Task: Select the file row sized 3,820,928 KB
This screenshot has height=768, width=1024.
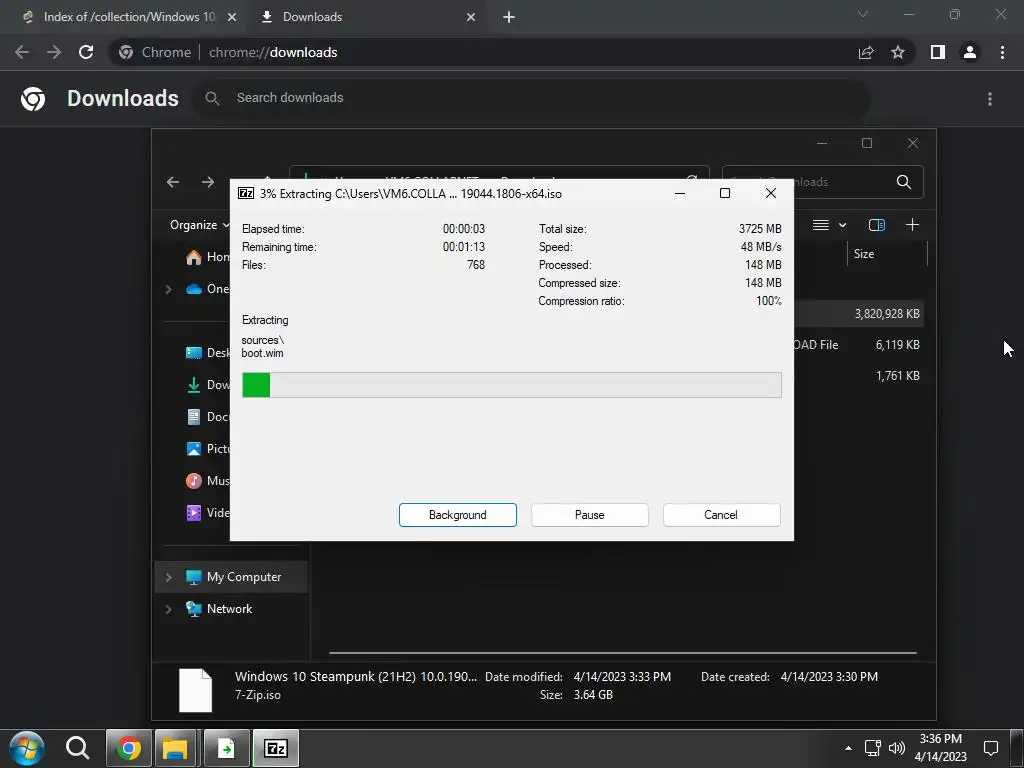Action: [859, 314]
